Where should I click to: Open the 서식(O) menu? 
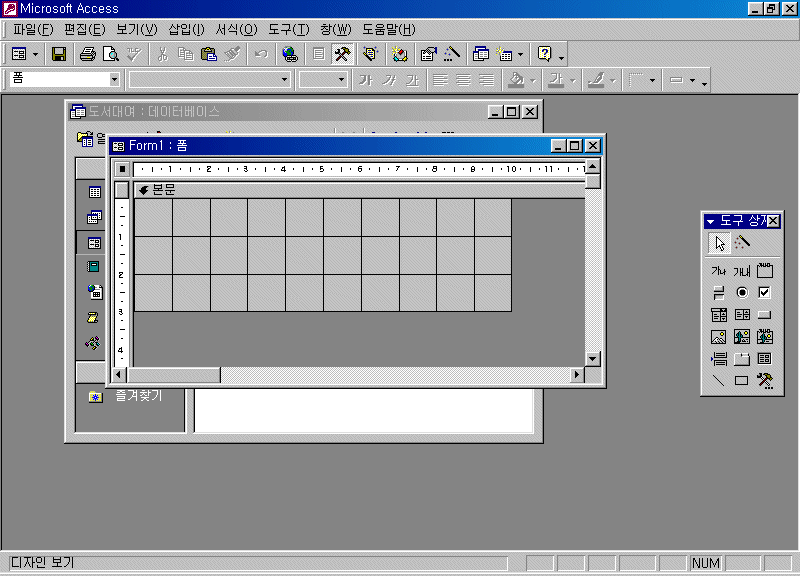coord(236,30)
